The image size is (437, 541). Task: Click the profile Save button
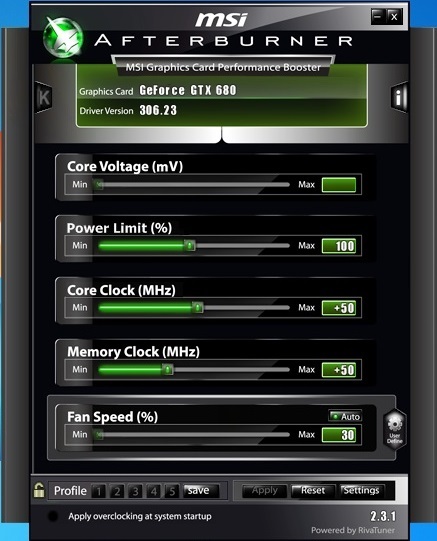point(201,490)
